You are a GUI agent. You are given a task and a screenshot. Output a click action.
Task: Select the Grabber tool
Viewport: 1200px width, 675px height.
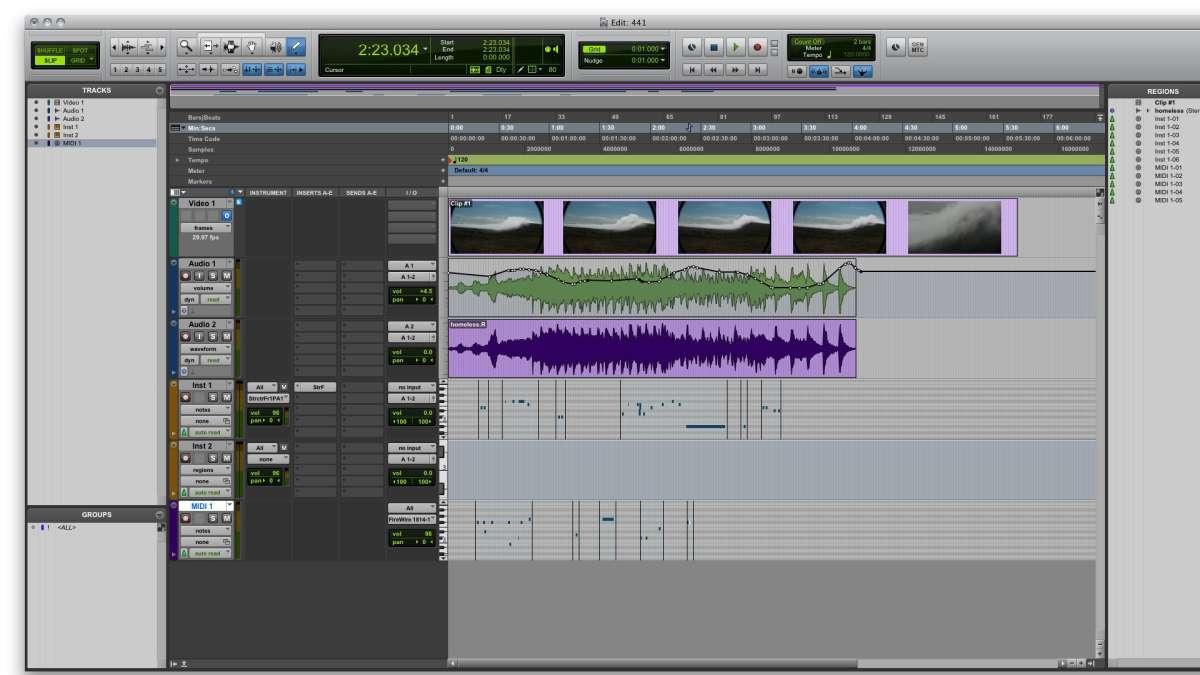click(252, 47)
